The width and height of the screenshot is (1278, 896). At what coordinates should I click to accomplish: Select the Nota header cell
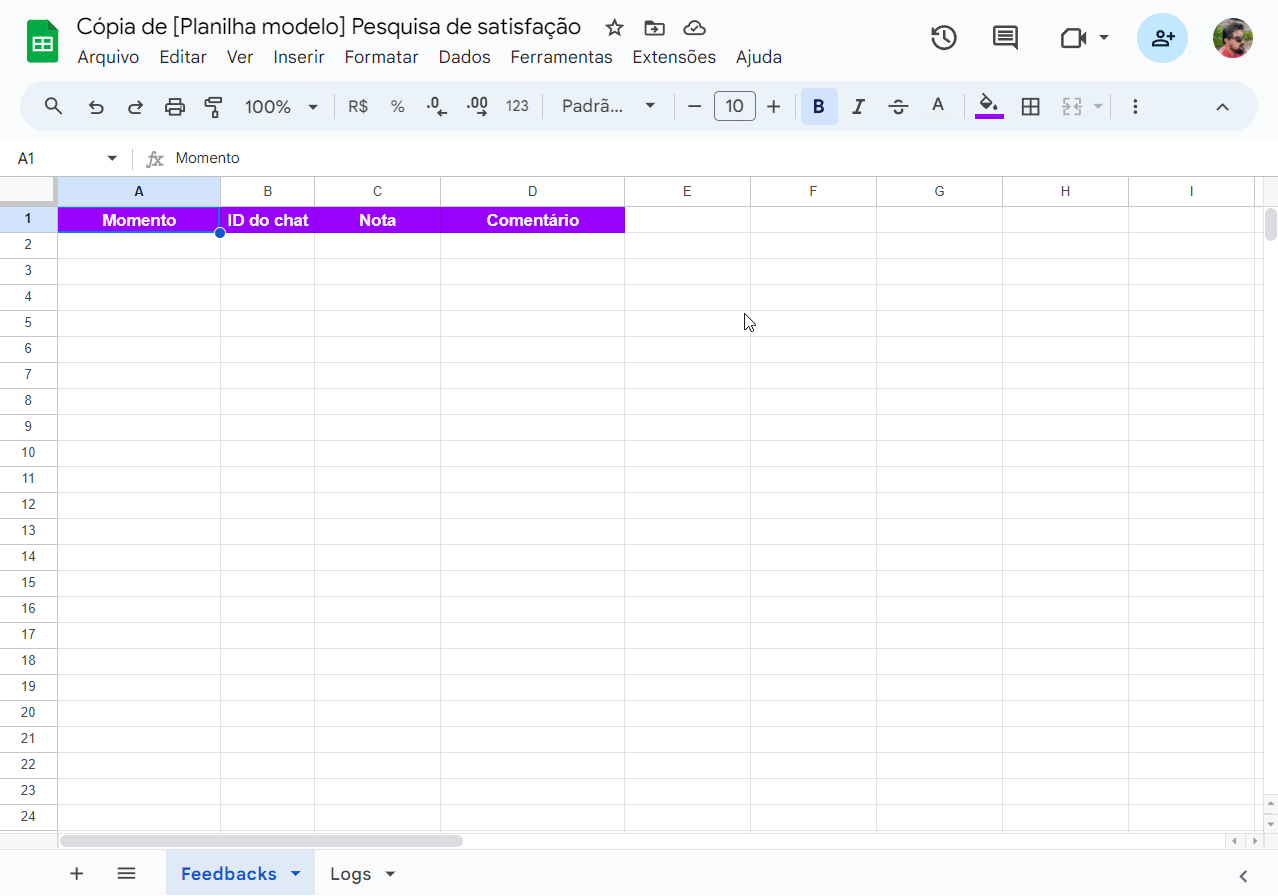click(377, 220)
